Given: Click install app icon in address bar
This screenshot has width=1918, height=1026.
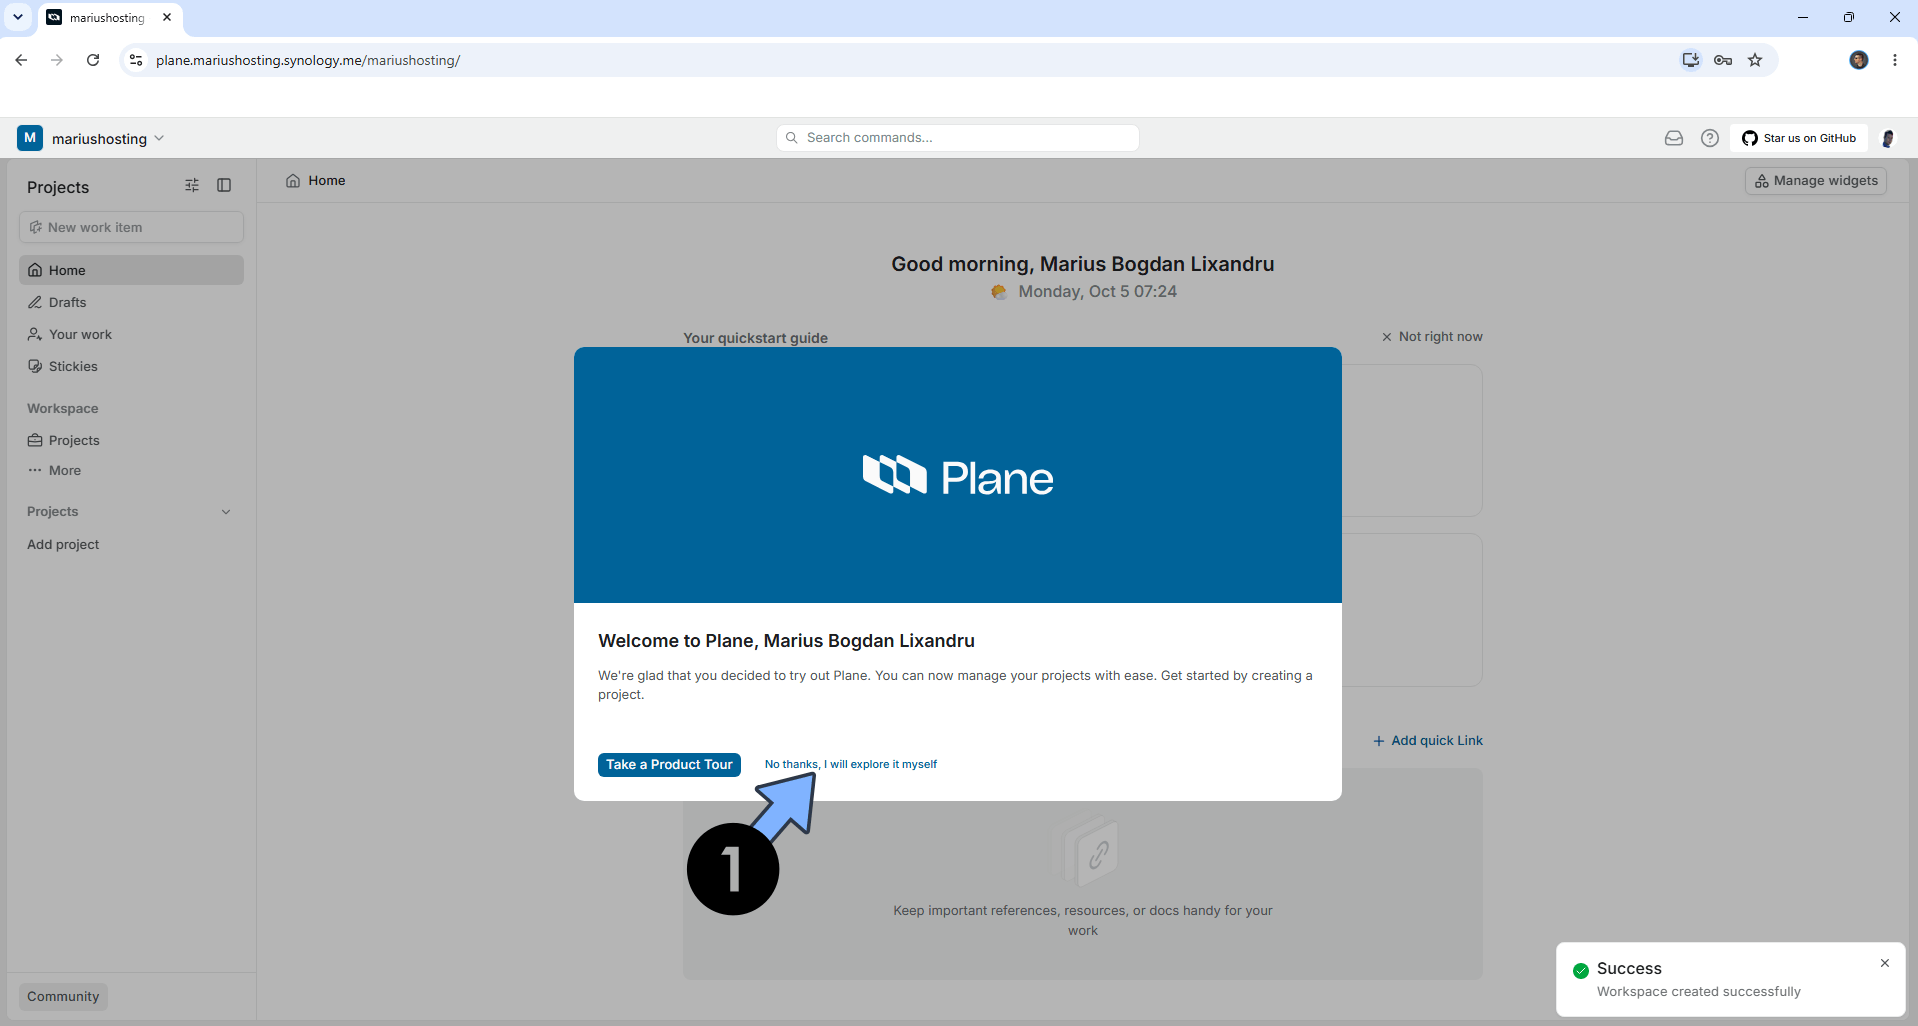Looking at the screenshot, I should (x=1691, y=60).
